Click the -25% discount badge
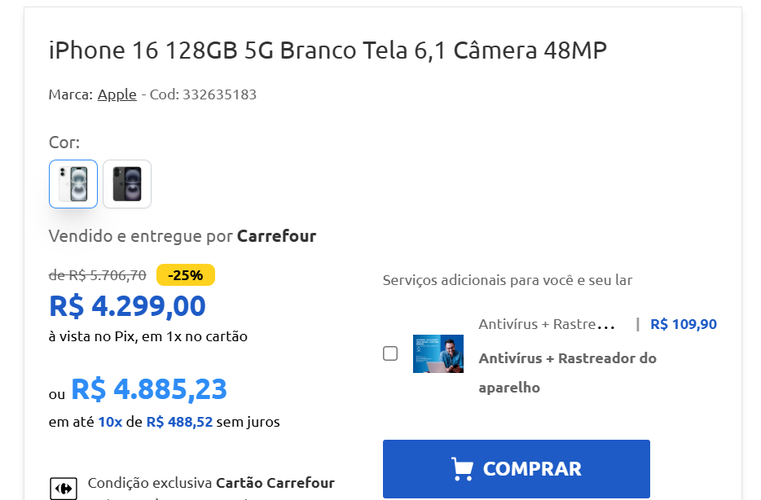The image size is (761, 500). (x=186, y=275)
